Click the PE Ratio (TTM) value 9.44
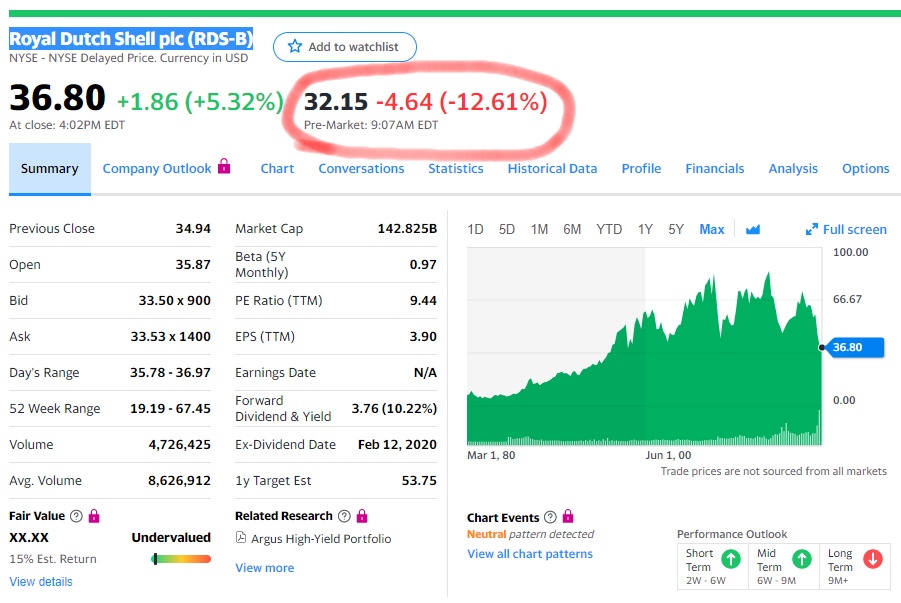 [x=423, y=300]
